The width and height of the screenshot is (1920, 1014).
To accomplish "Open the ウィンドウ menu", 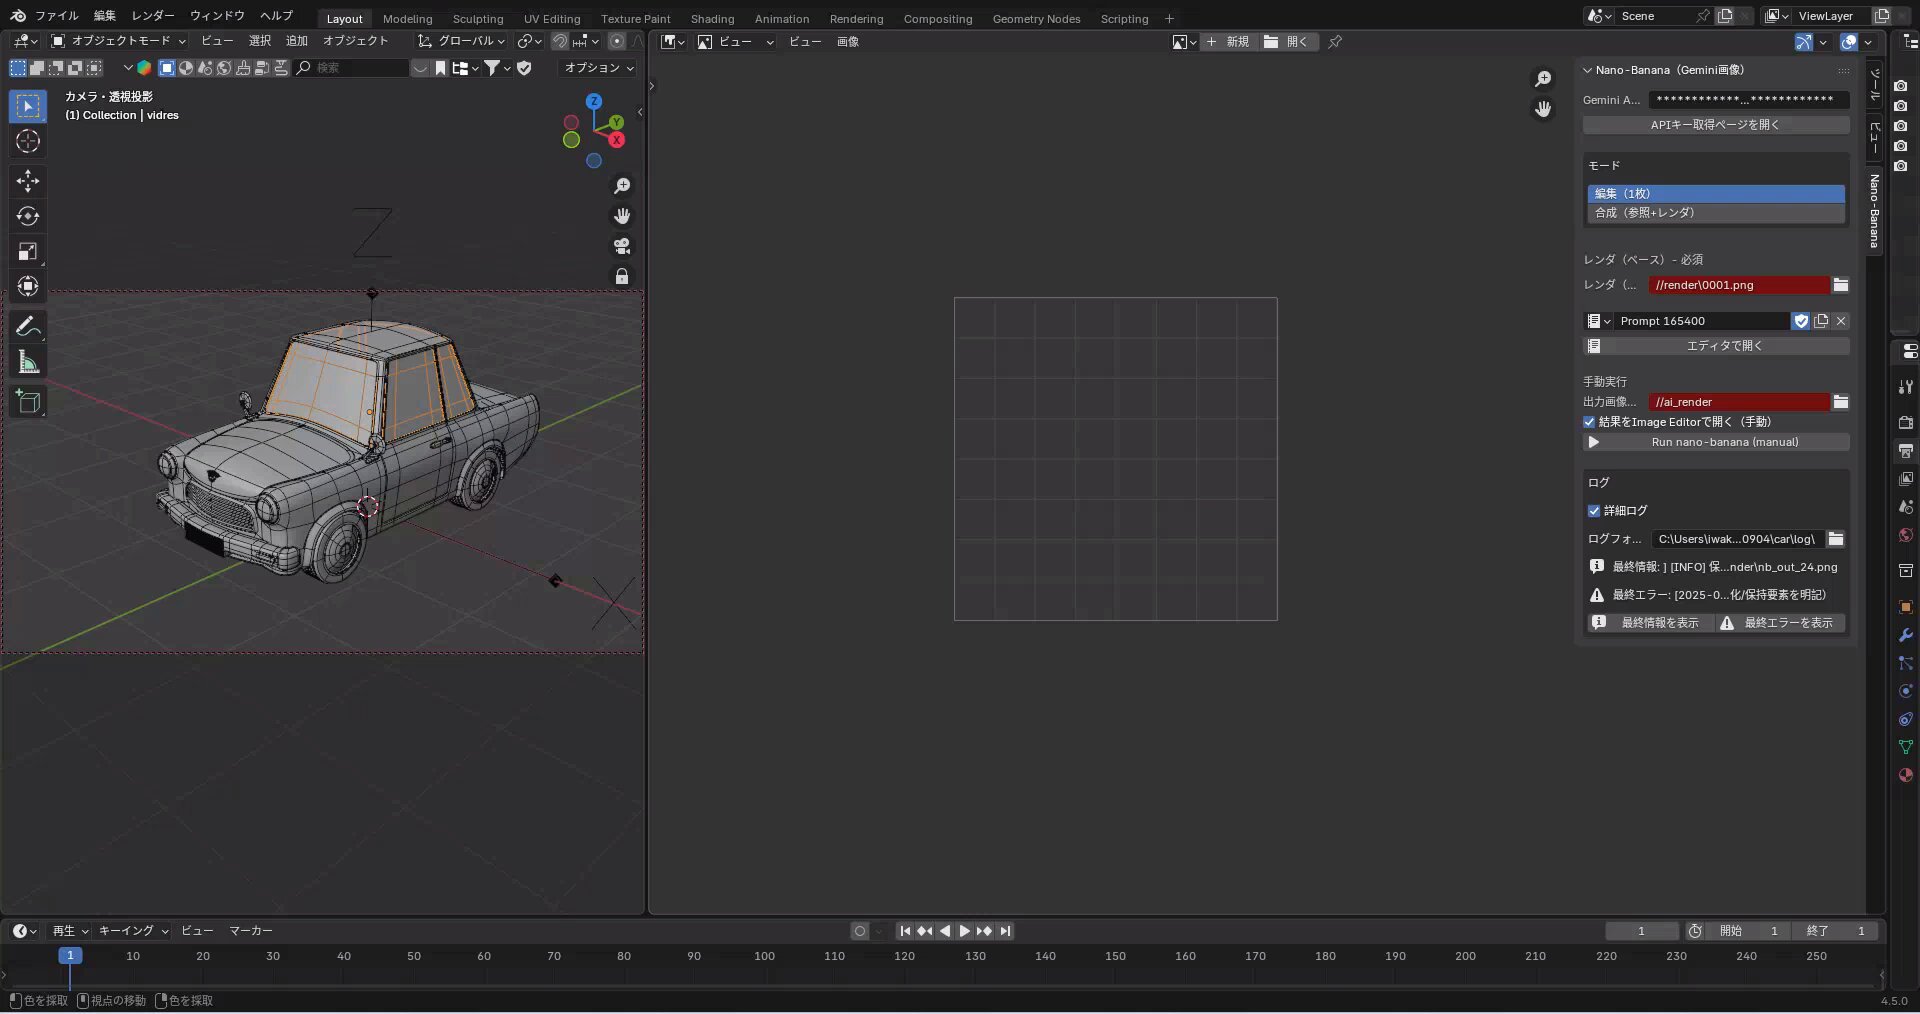I will [217, 16].
